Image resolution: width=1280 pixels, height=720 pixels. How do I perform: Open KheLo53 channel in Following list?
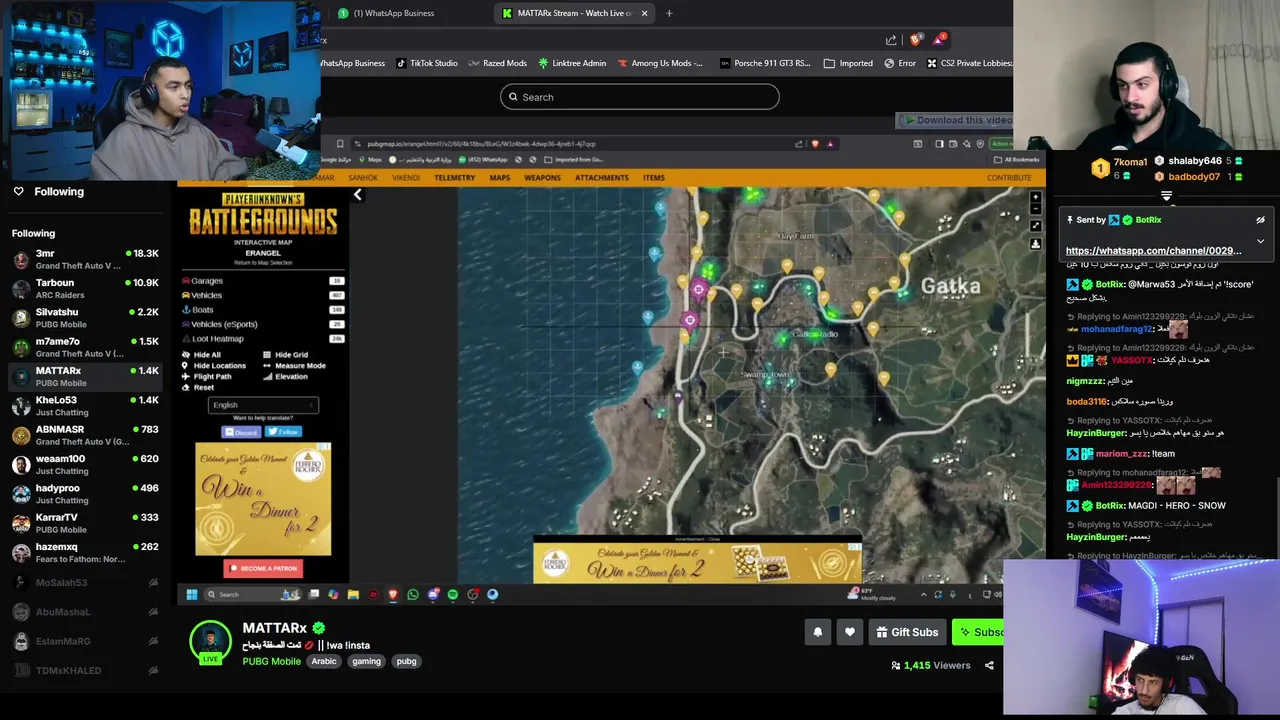(85, 406)
